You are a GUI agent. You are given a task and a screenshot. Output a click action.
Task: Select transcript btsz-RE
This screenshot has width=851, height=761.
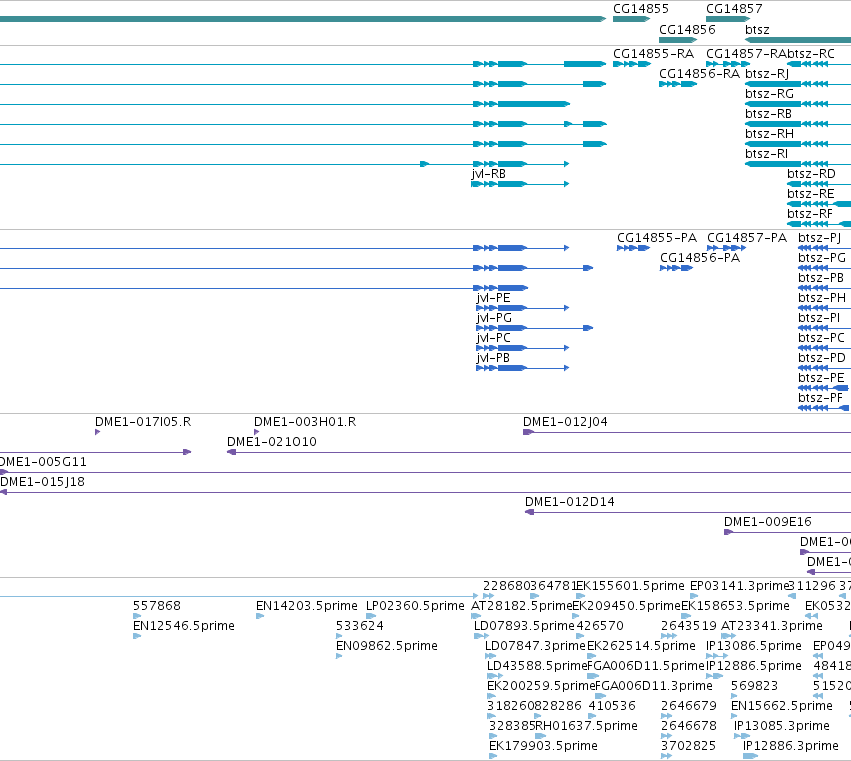coord(811,194)
